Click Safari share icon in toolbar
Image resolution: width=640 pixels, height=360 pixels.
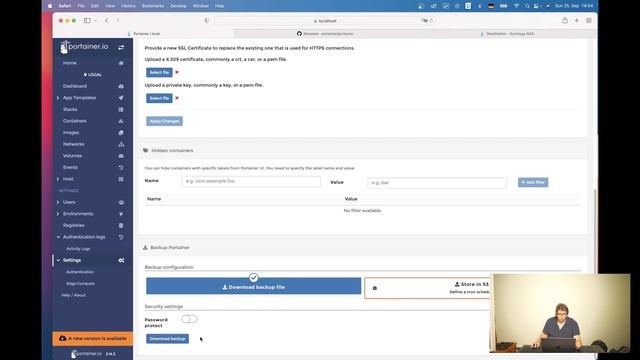[565, 20]
